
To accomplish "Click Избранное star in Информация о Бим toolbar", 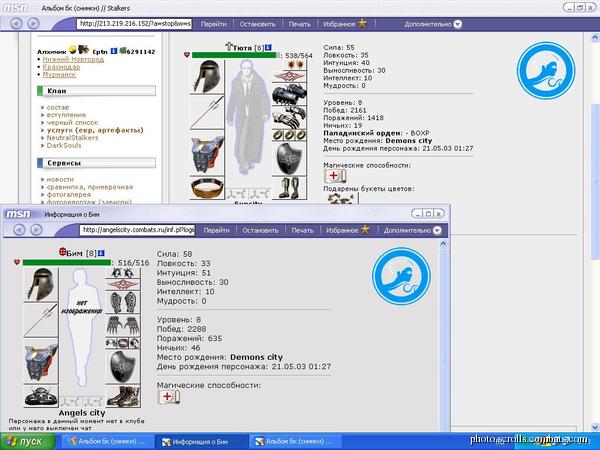I will click(365, 230).
